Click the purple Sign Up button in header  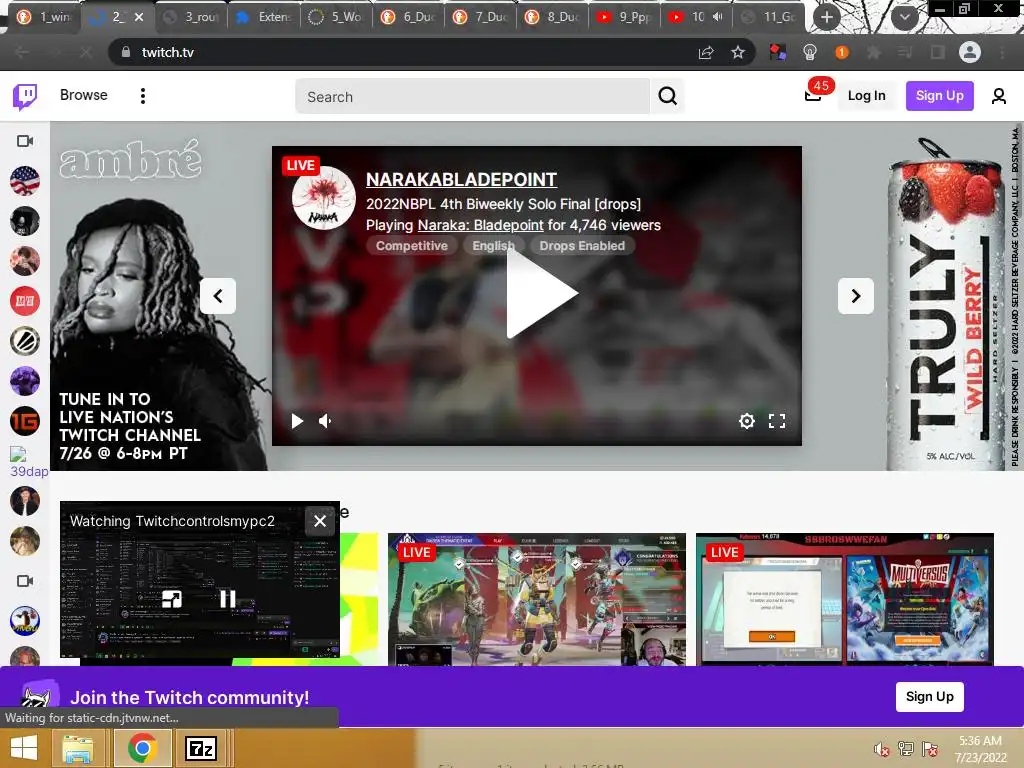click(939, 95)
